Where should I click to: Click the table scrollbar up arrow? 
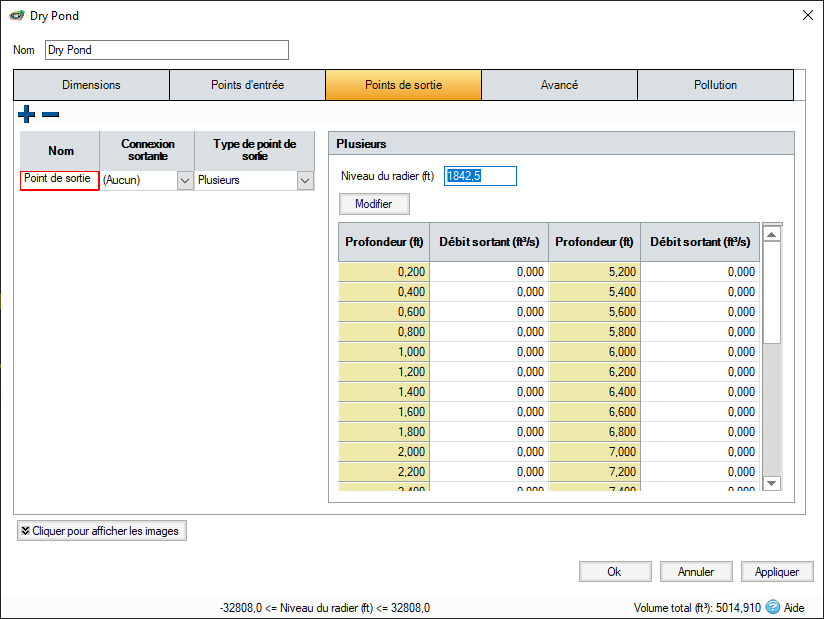point(771,234)
